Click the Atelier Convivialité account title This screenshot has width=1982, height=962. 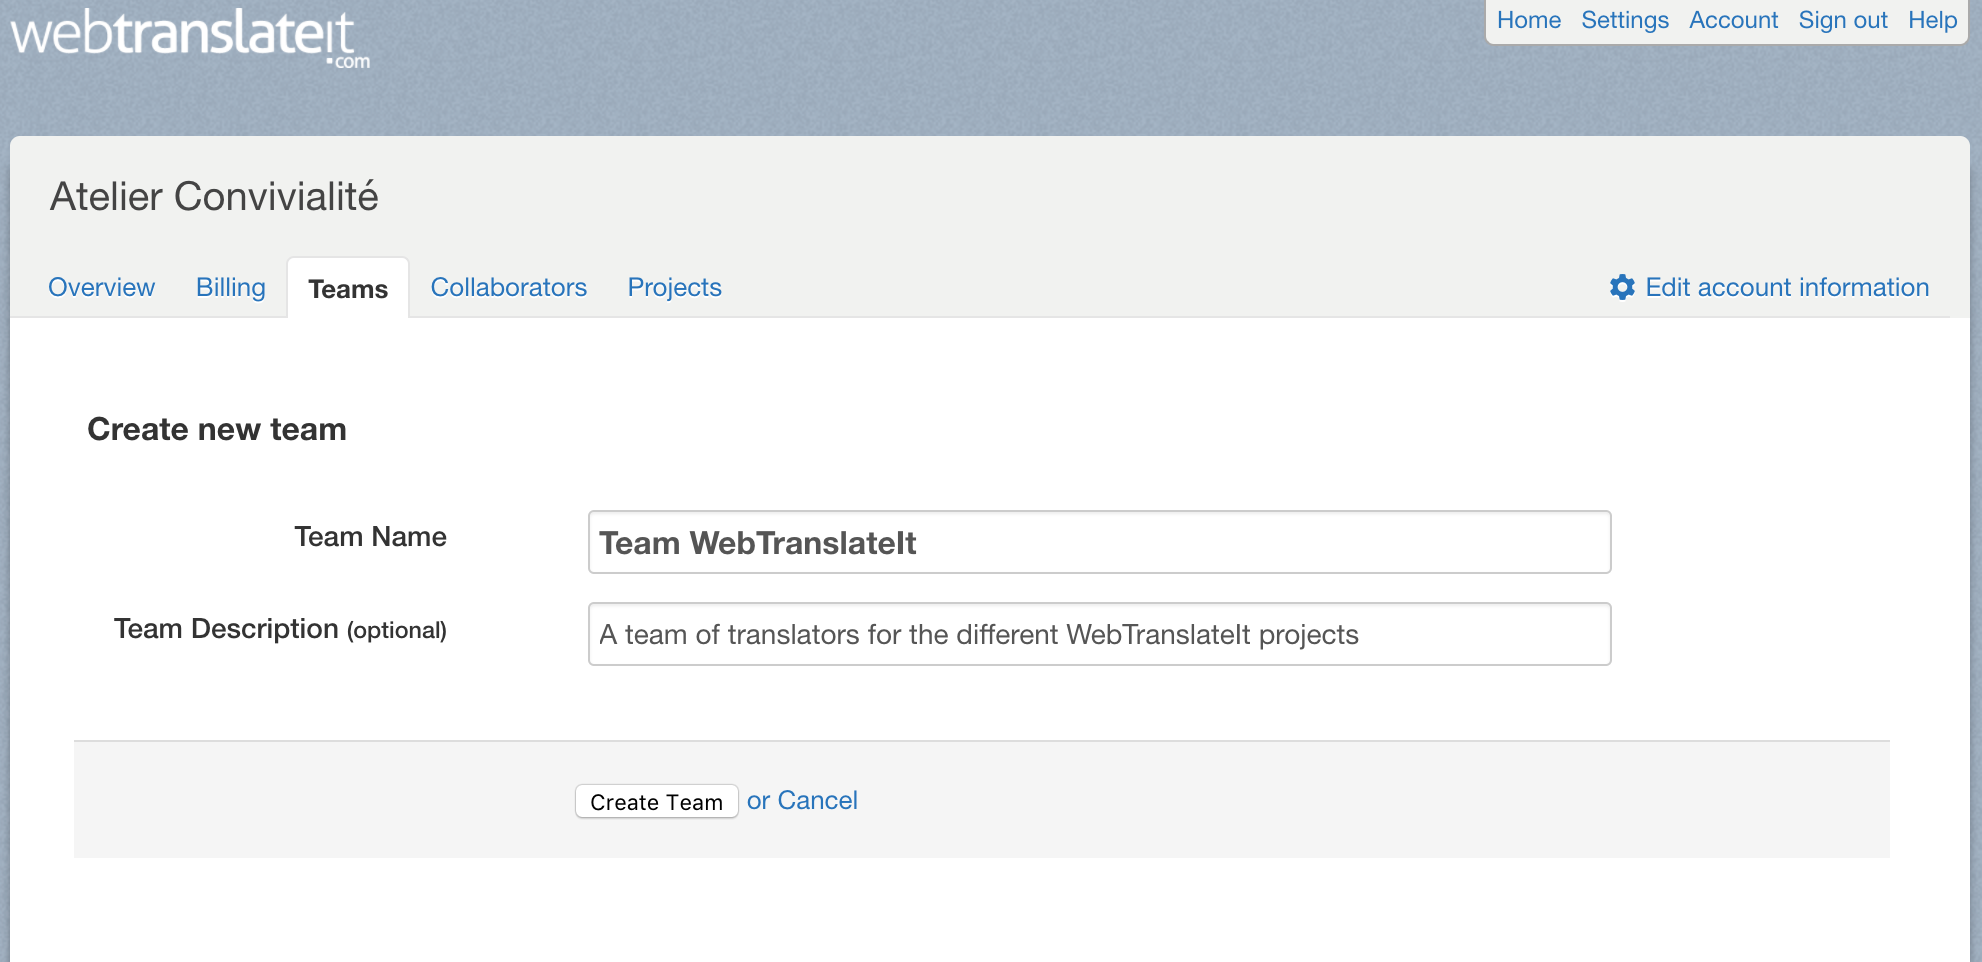pyautogui.click(x=214, y=197)
